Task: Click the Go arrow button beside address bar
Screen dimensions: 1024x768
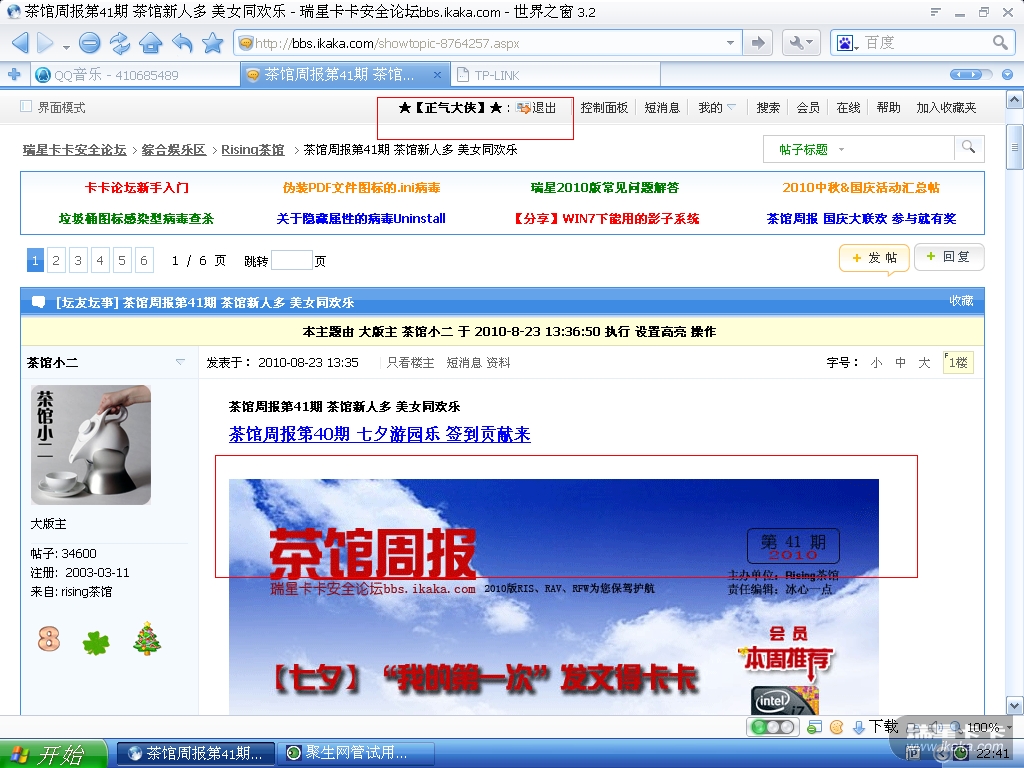Action: [x=758, y=43]
